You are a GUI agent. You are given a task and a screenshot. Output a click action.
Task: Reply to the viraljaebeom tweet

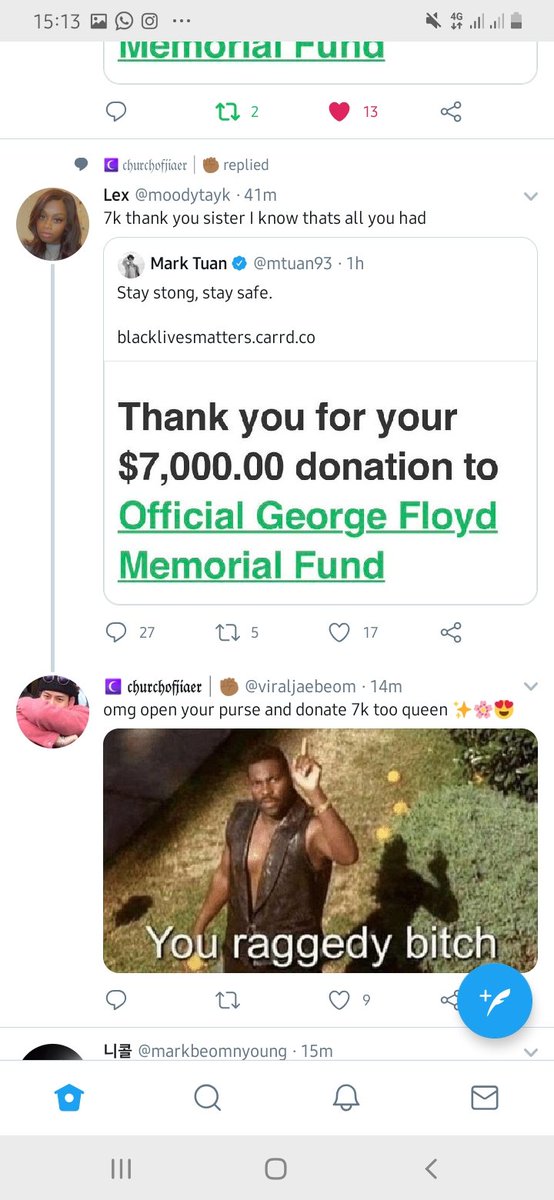[116, 998]
